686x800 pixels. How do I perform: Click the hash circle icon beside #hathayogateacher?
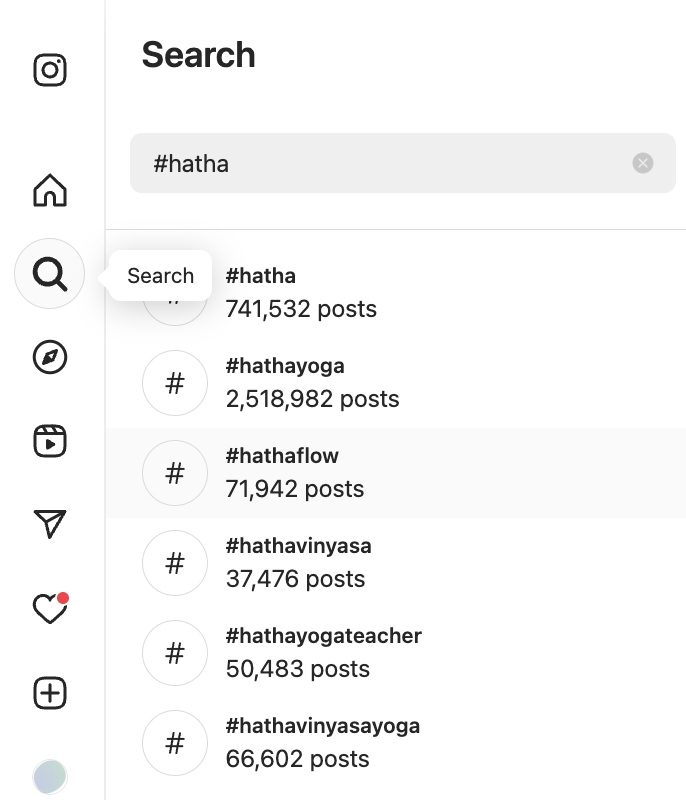175,653
